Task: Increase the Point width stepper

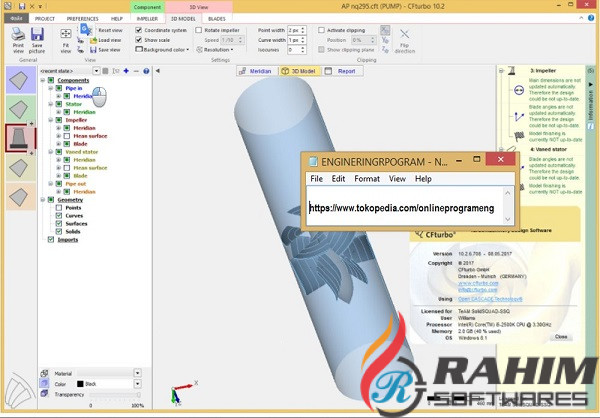Action: coord(303,28)
